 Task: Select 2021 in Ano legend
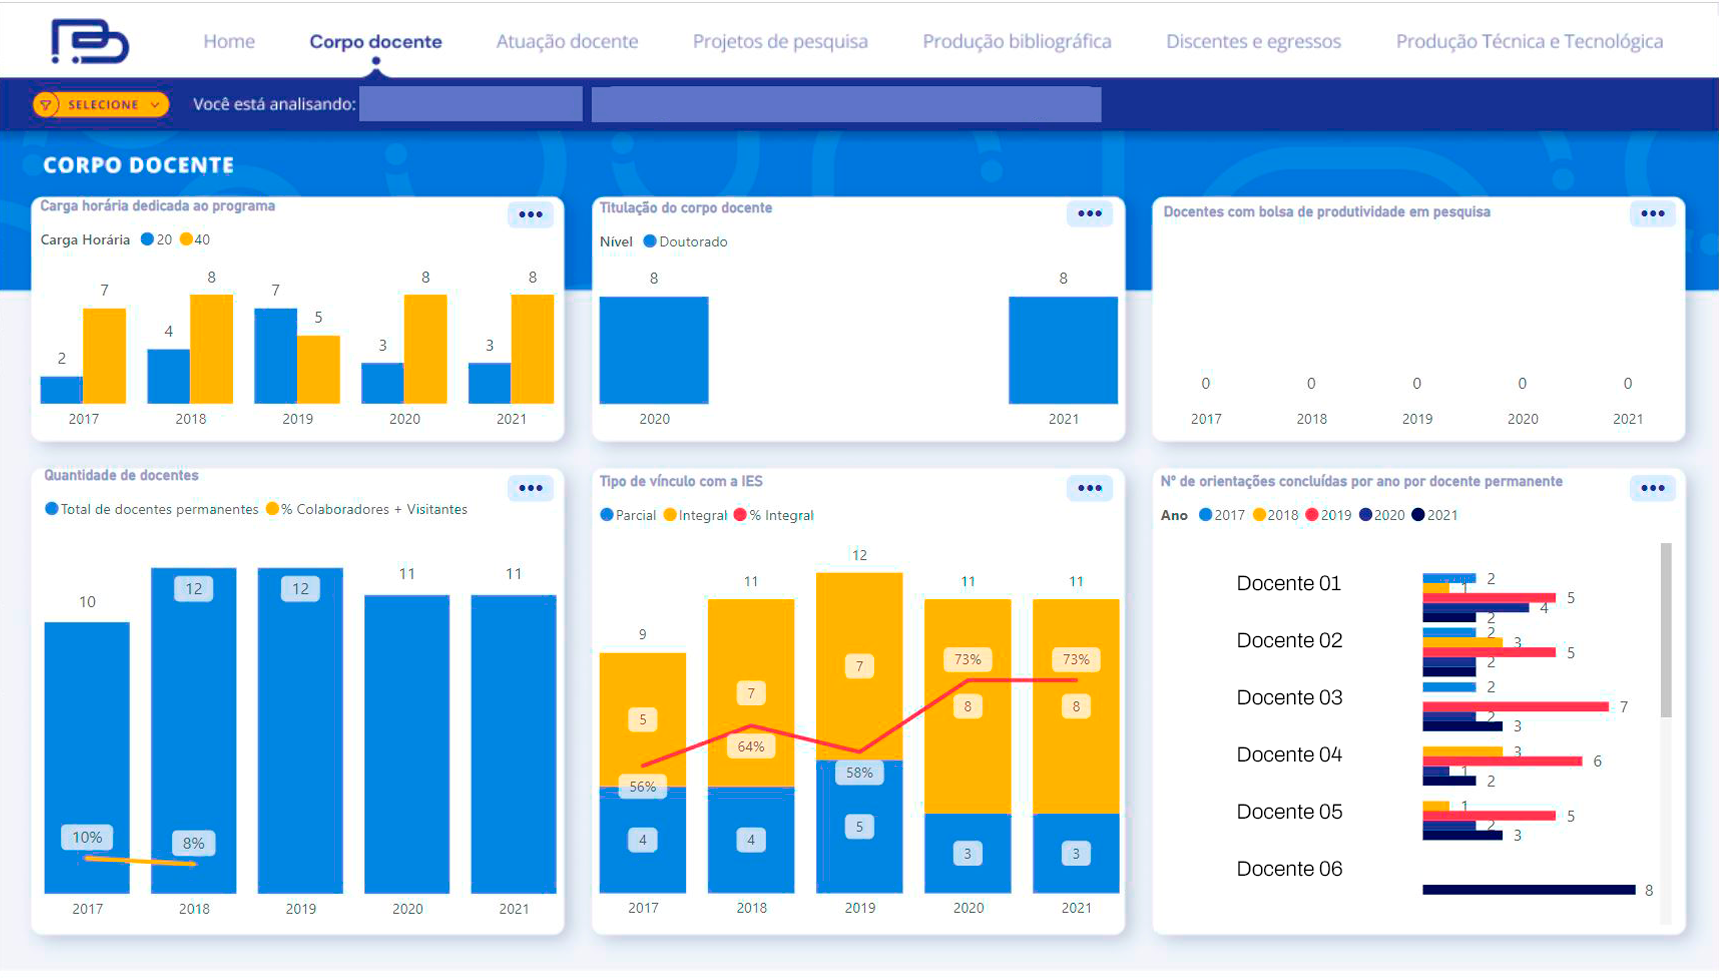[x=1434, y=515]
